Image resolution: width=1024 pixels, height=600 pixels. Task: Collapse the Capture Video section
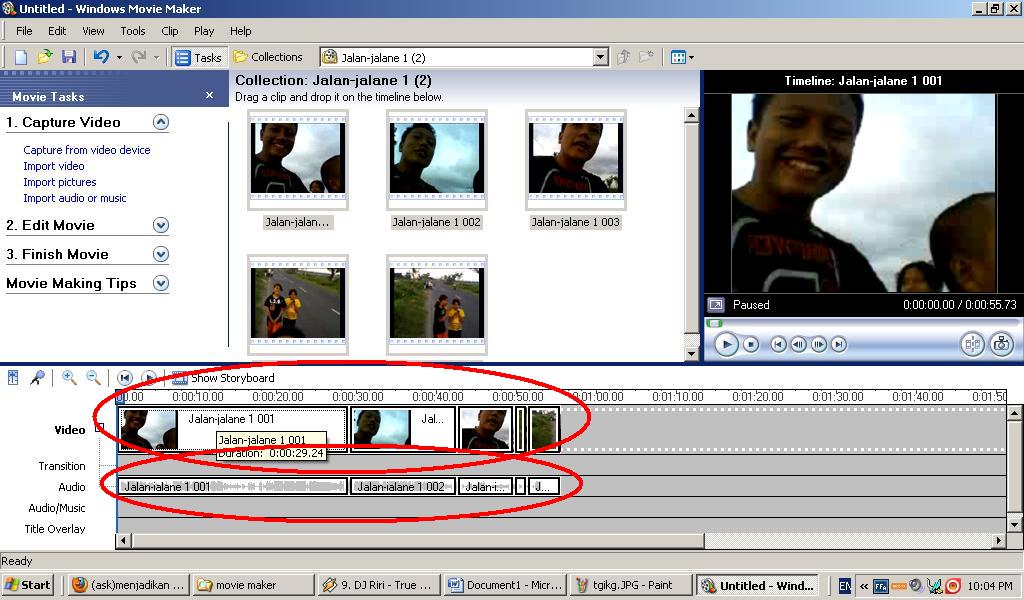[160, 122]
